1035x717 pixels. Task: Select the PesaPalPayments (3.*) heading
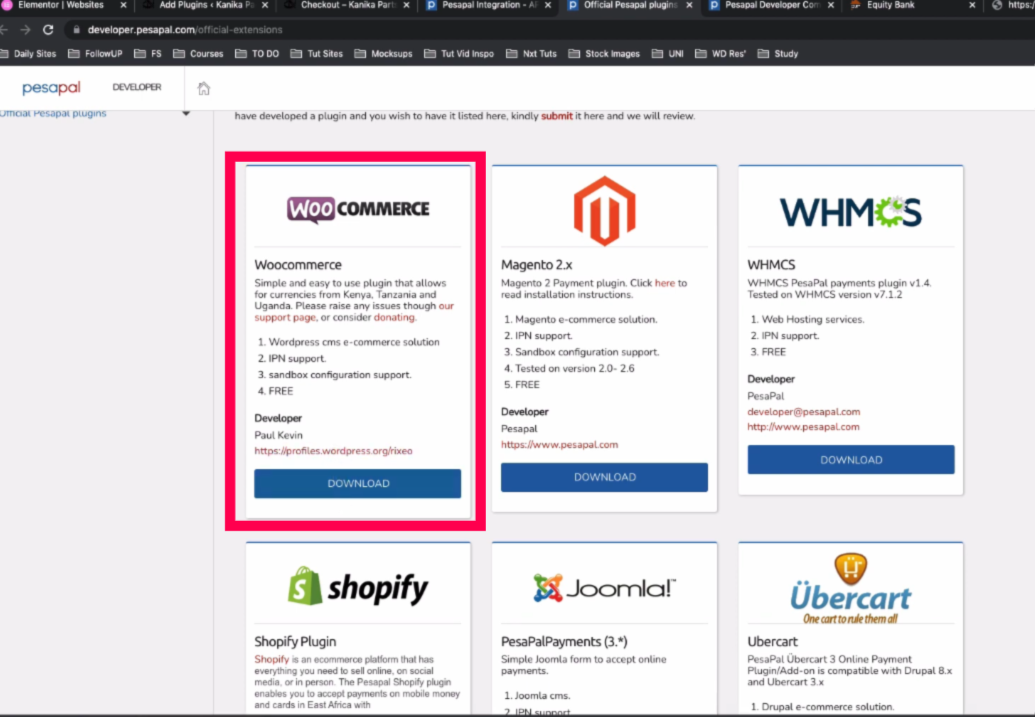coord(564,642)
